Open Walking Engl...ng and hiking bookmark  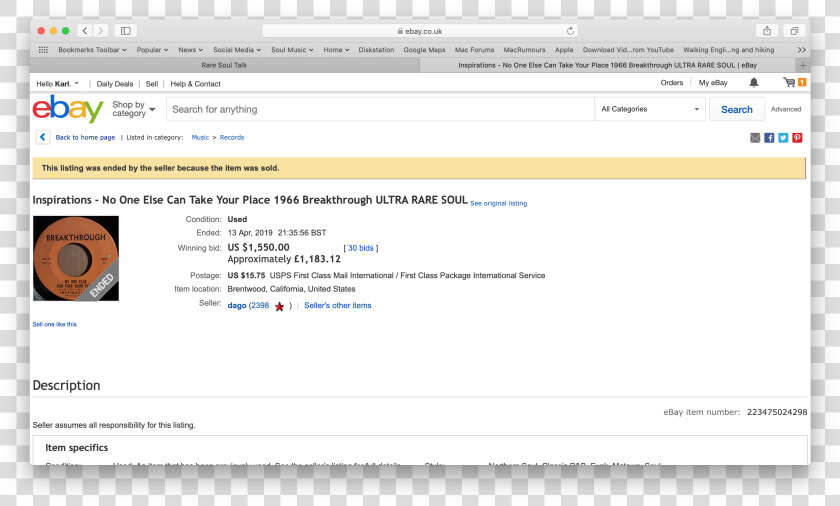click(729, 50)
